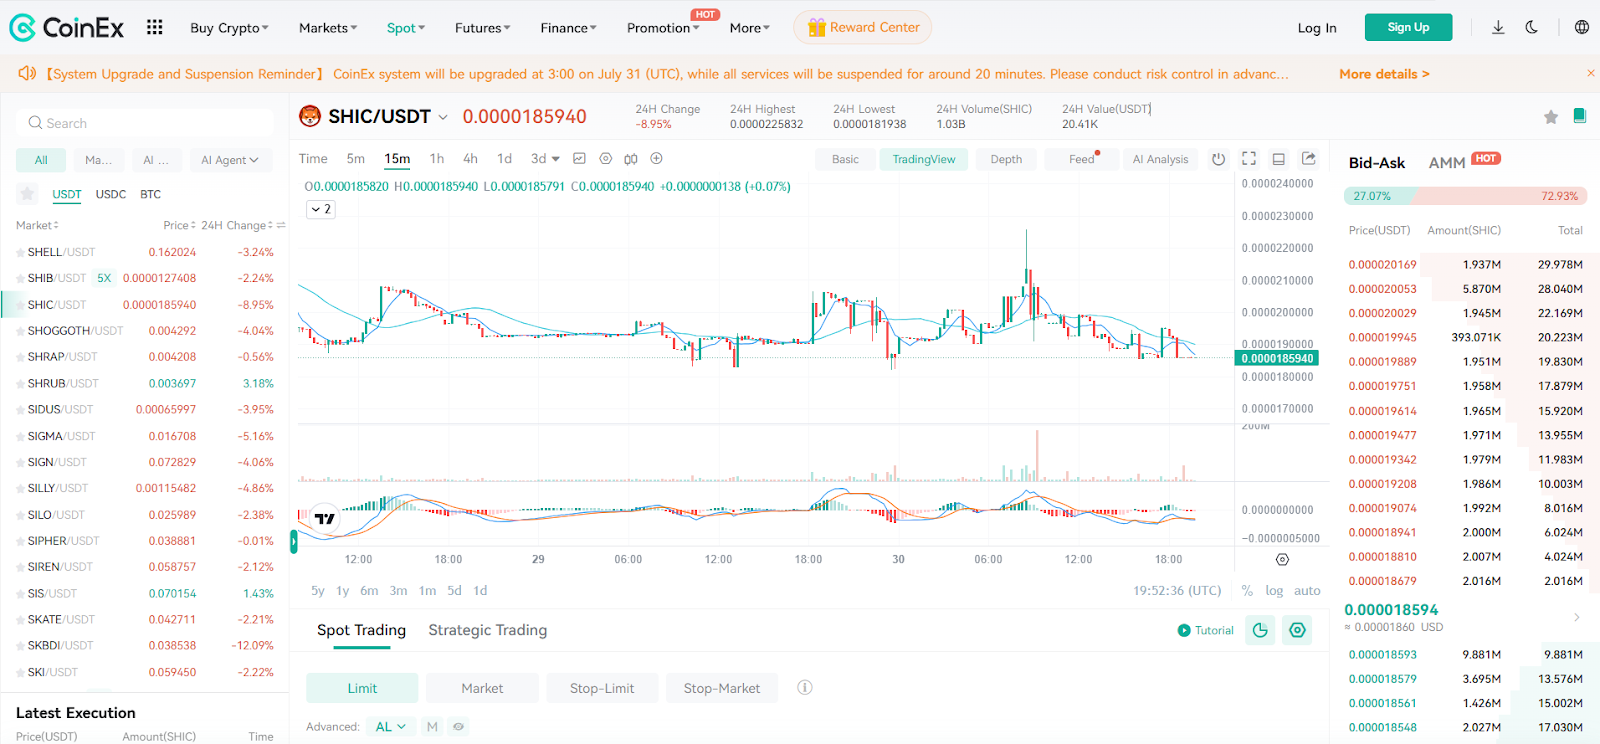Expand the Spot menu

pos(406,28)
